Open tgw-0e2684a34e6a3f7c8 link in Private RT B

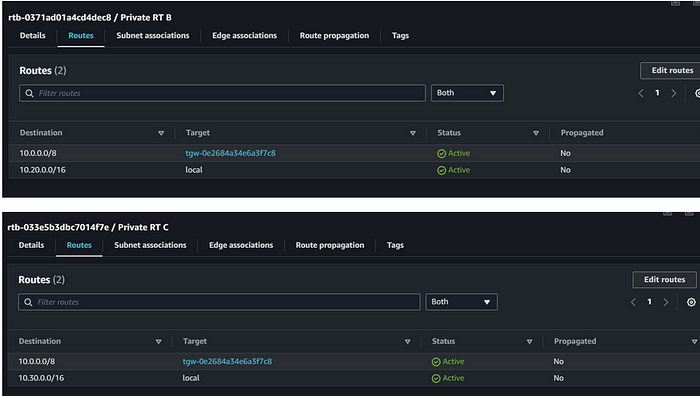click(x=230, y=153)
